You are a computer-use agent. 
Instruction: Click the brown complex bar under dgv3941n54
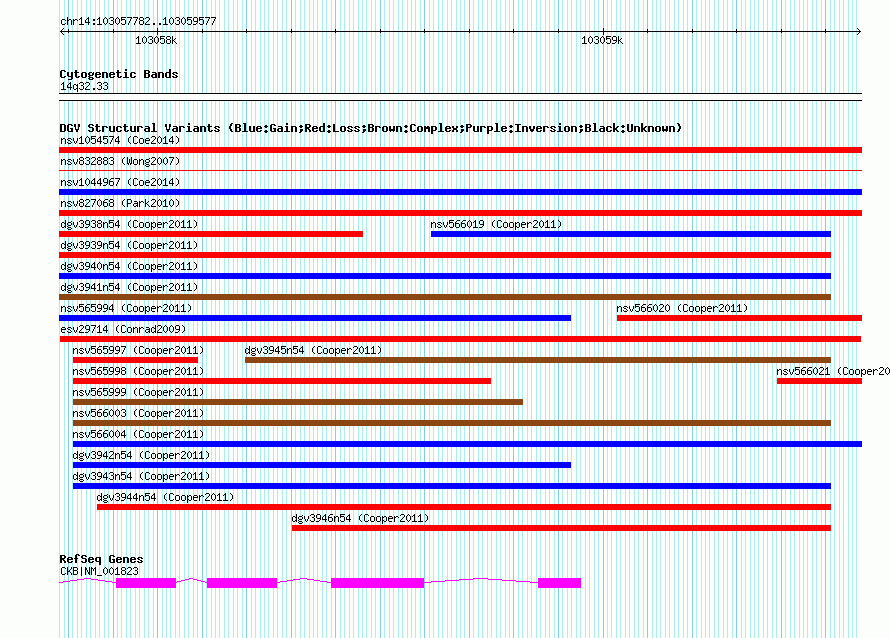445,297
